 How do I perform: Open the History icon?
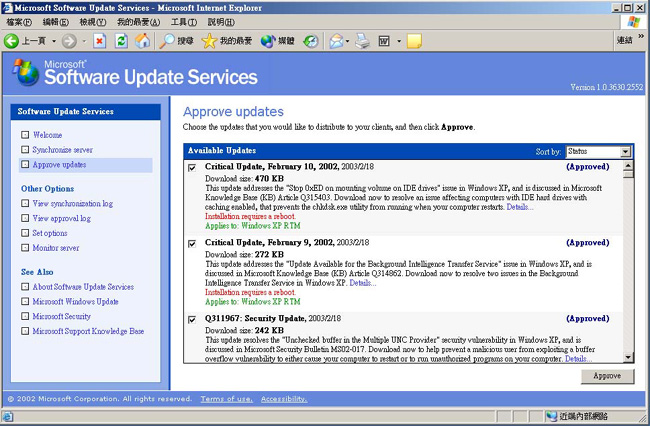pos(310,41)
